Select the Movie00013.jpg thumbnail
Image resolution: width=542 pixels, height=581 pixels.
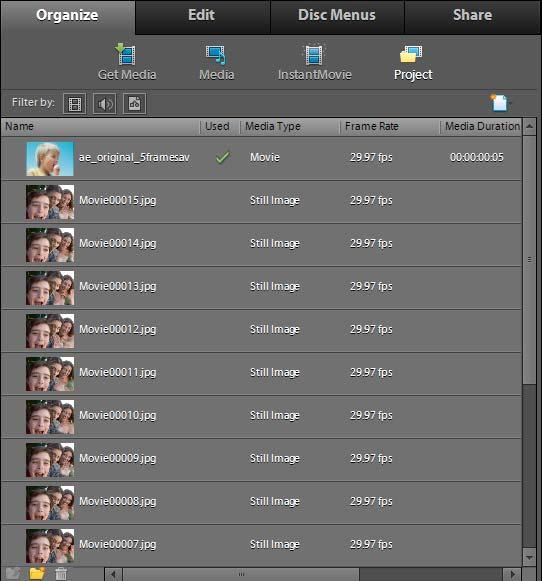[x=50, y=288]
